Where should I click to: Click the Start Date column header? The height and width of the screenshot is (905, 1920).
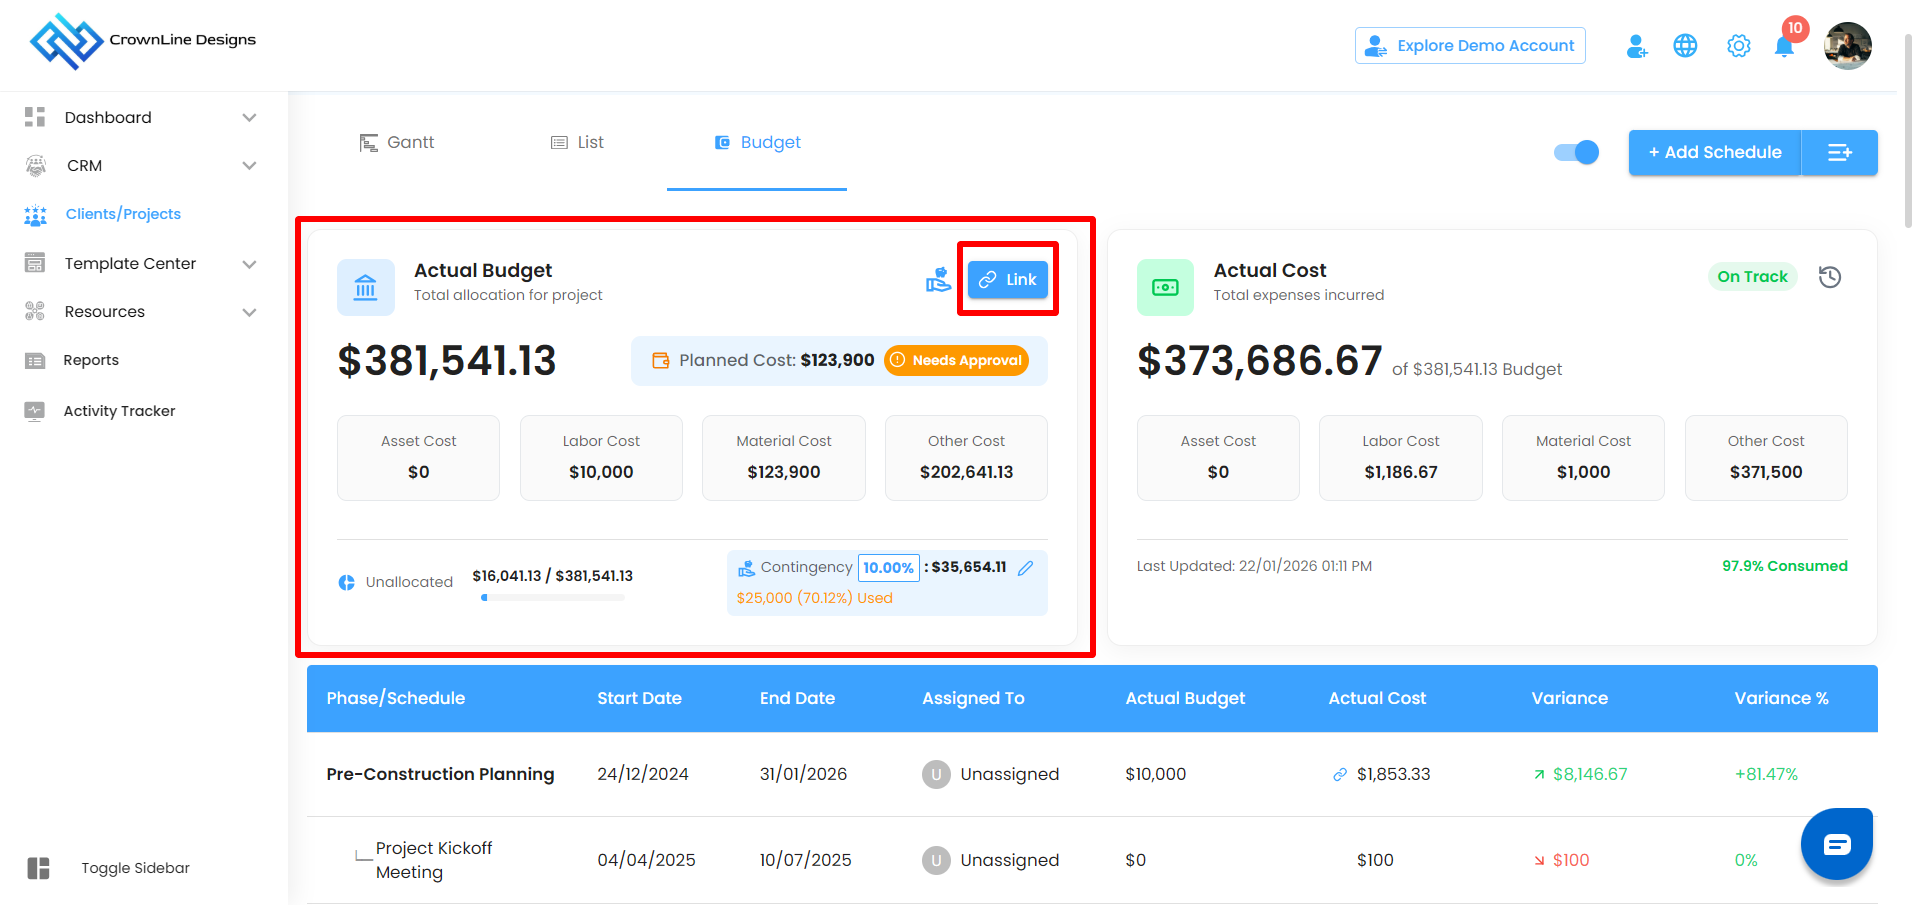[639, 698]
